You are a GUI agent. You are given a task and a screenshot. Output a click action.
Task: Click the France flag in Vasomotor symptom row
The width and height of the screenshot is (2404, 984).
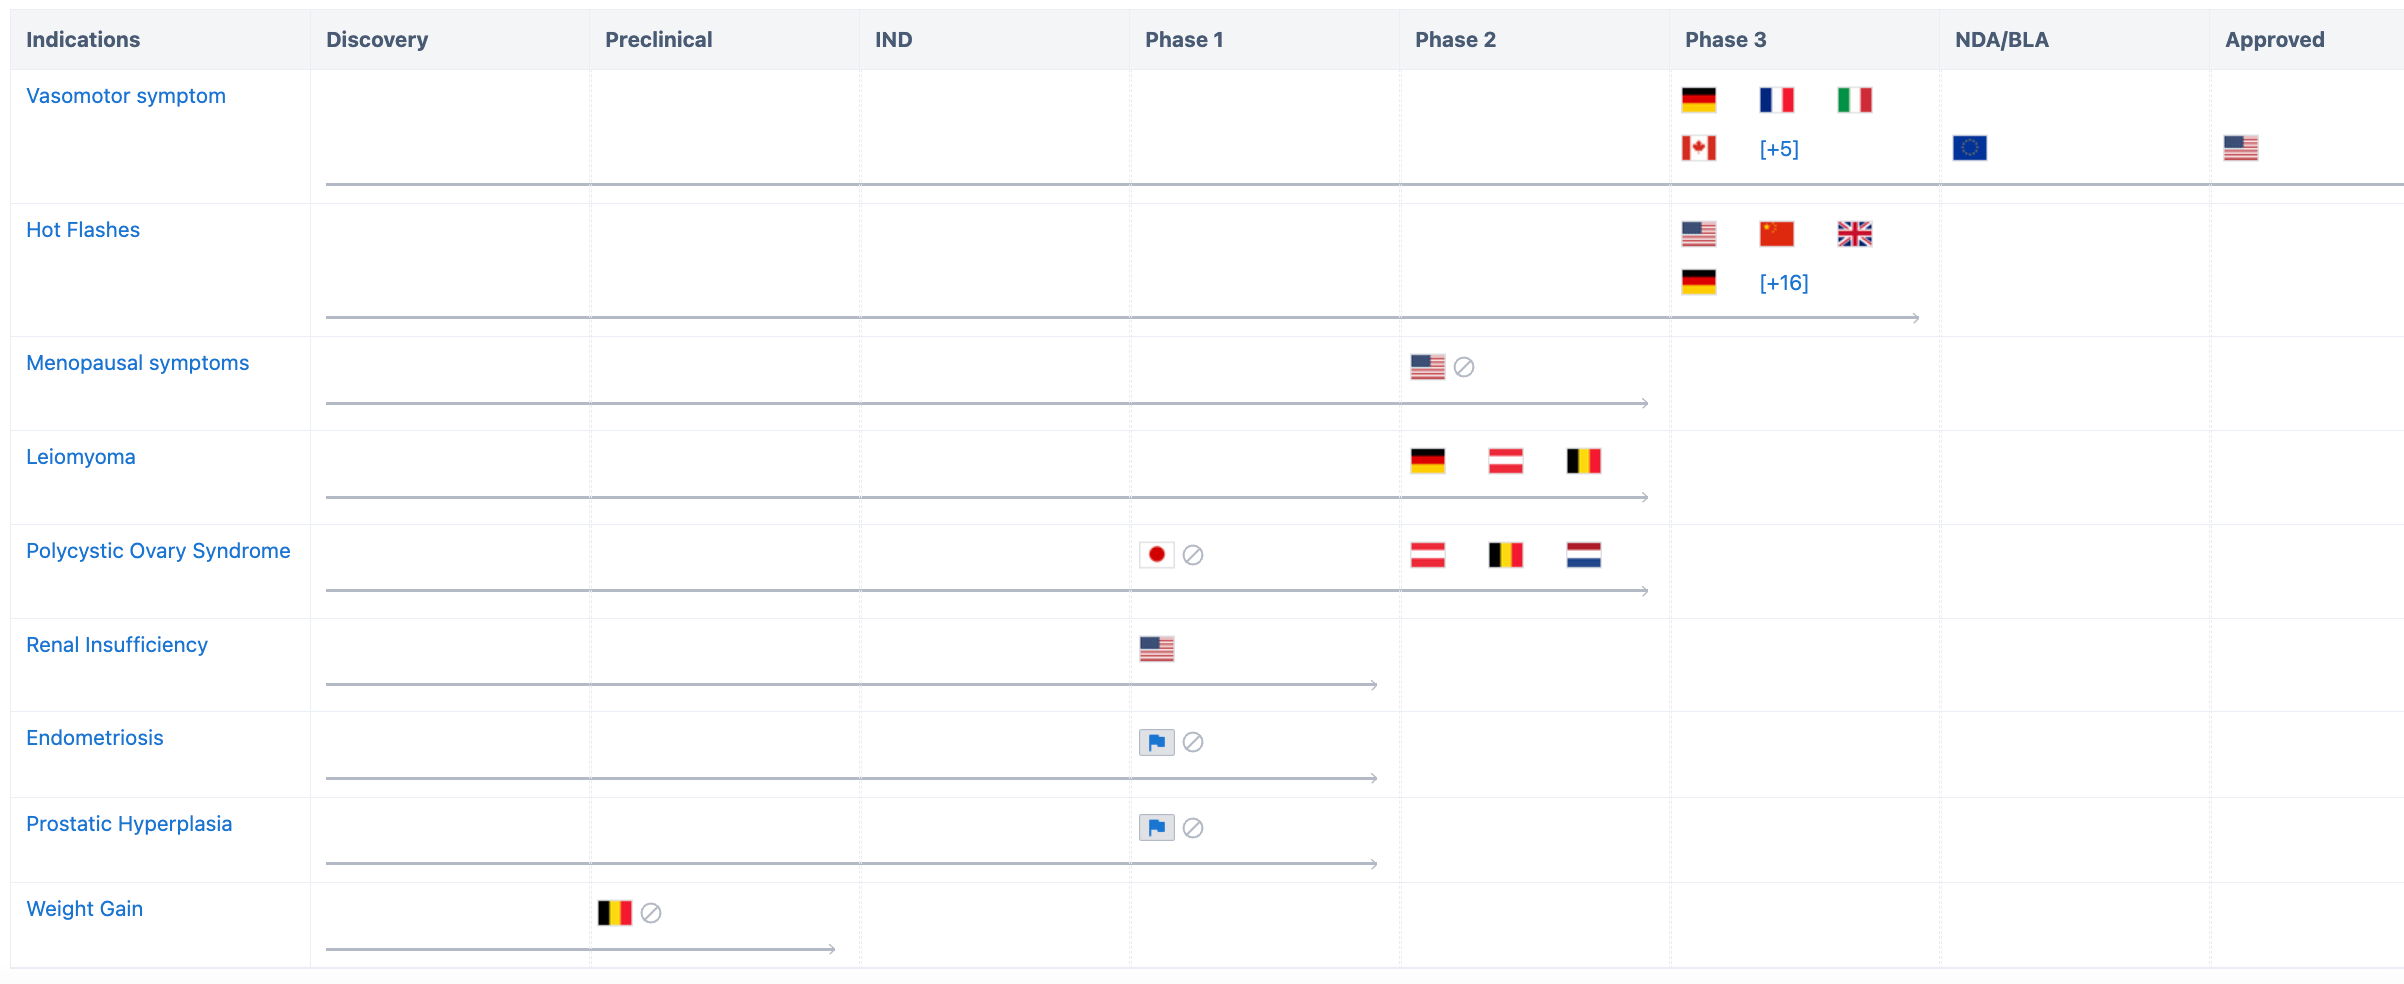coord(1776,100)
